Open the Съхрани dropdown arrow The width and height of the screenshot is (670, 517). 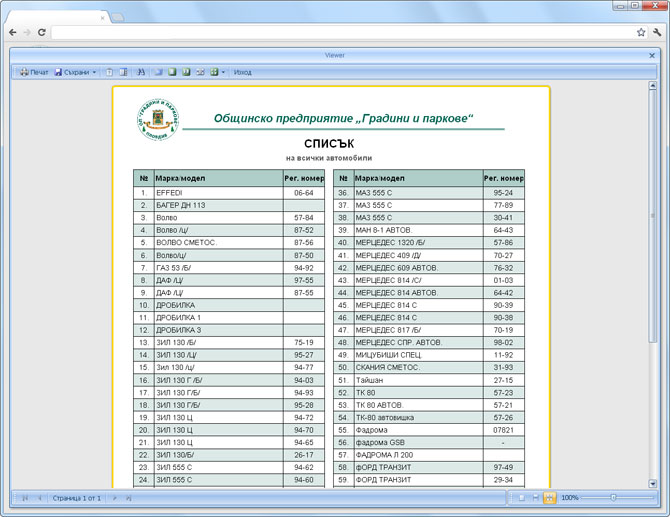94,72
